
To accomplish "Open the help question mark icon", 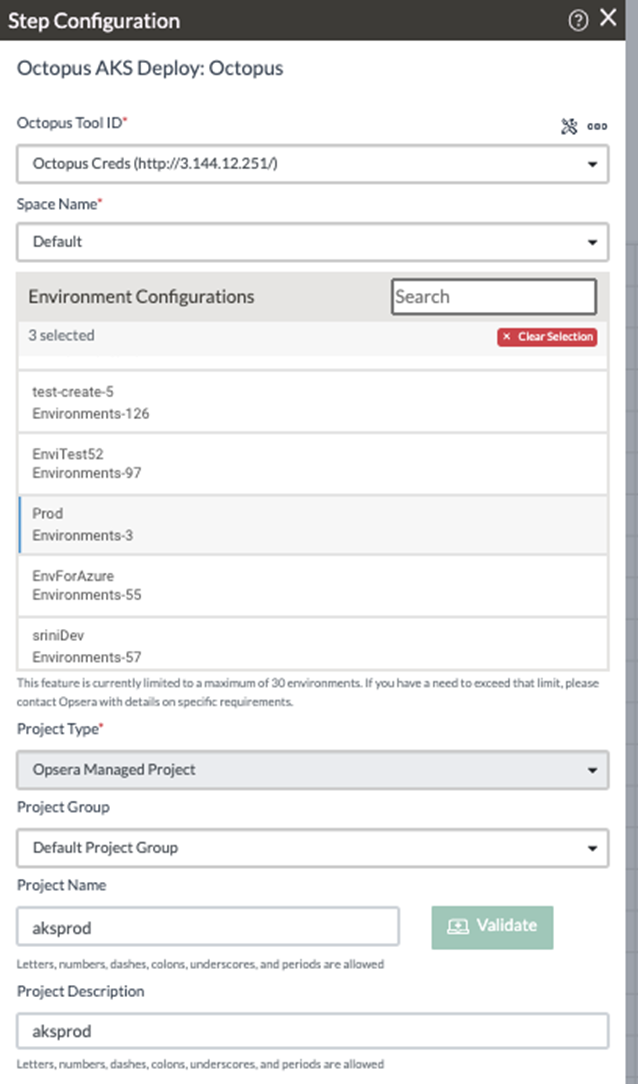I will (578, 20).
